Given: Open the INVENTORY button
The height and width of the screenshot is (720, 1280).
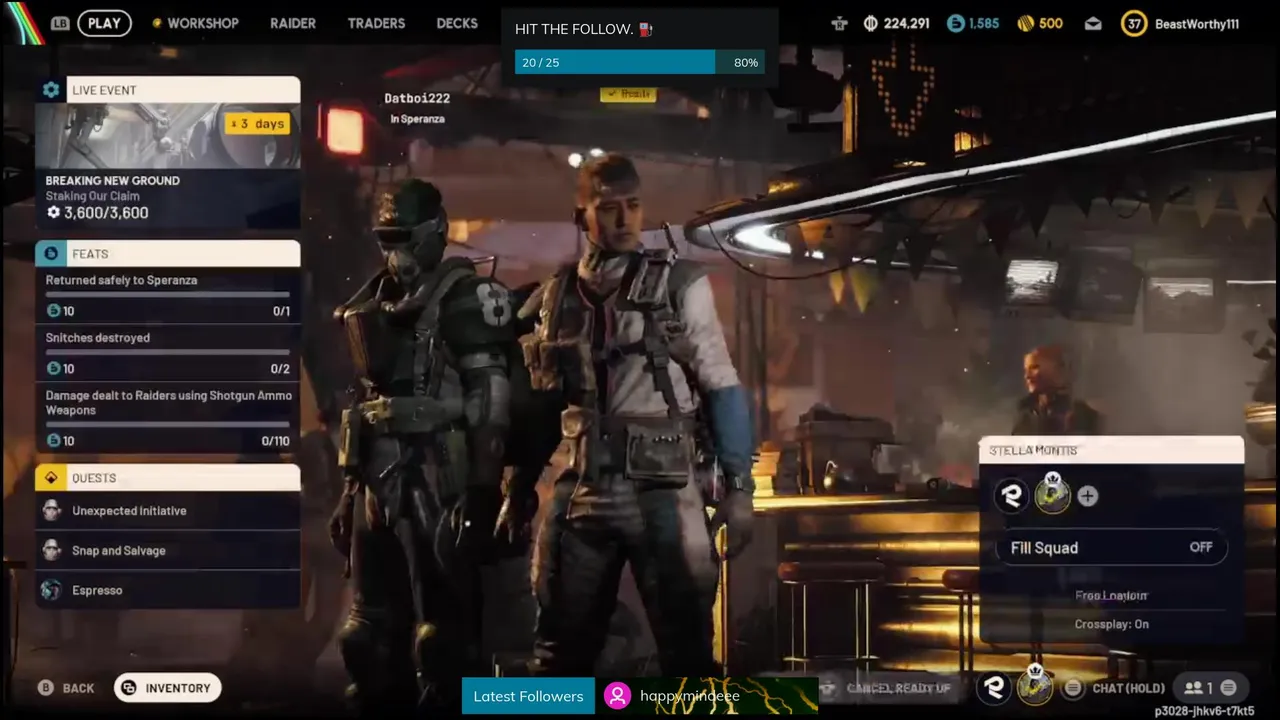Looking at the screenshot, I should coord(168,688).
